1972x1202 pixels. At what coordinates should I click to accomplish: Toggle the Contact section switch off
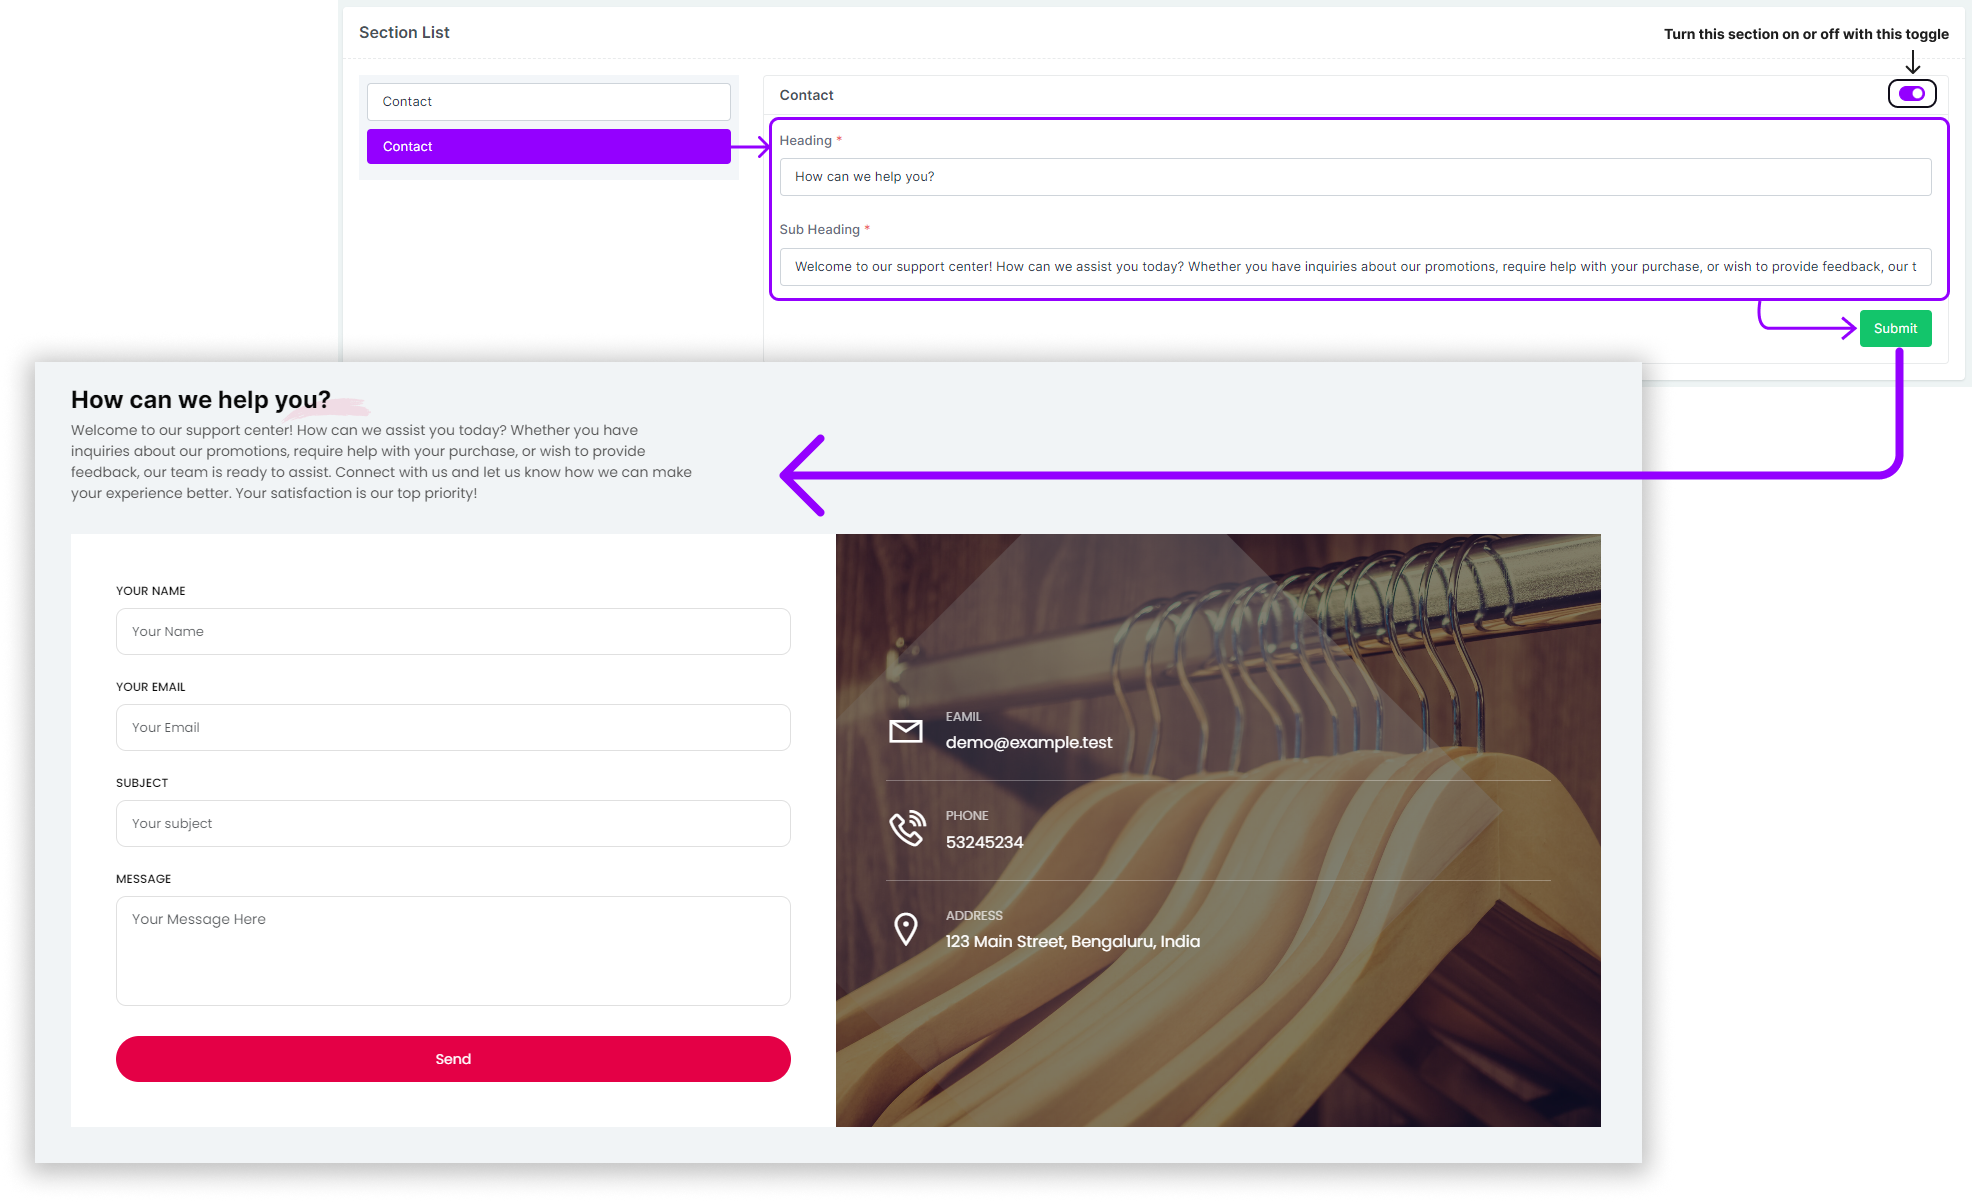click(x=1911, y=94)
